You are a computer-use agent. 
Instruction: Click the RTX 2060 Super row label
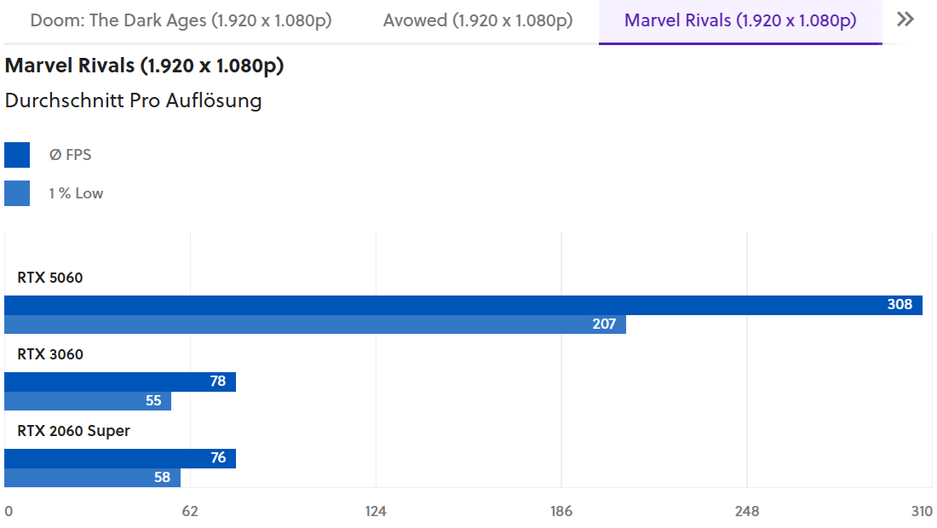pos(74,431)
